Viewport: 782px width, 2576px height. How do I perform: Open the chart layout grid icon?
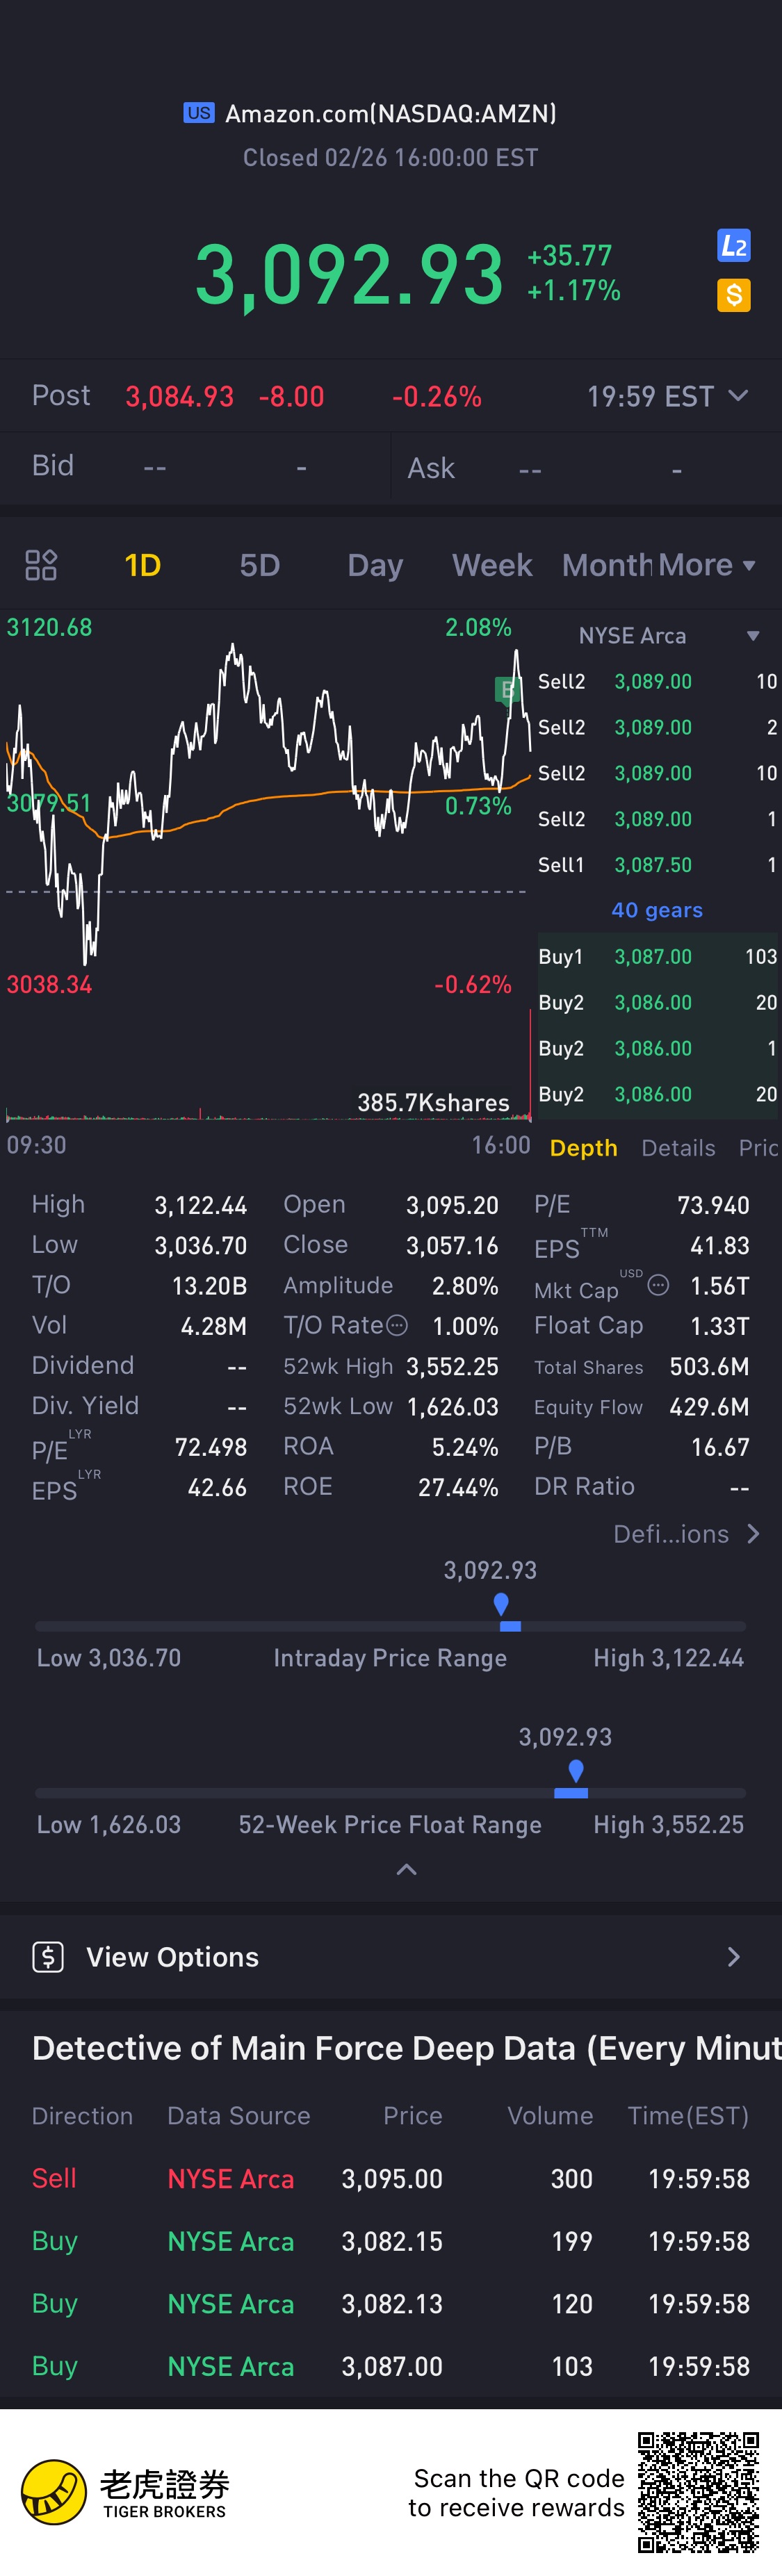41,565
